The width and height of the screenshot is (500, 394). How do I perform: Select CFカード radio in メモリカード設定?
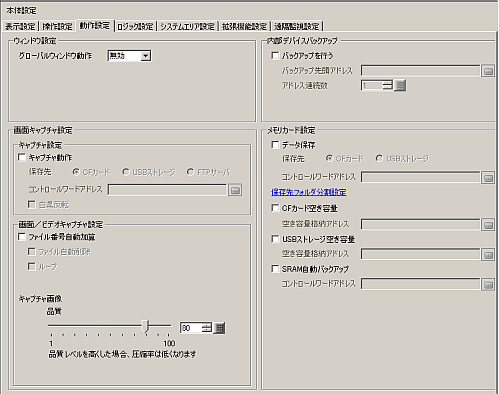tap(329, 158)
